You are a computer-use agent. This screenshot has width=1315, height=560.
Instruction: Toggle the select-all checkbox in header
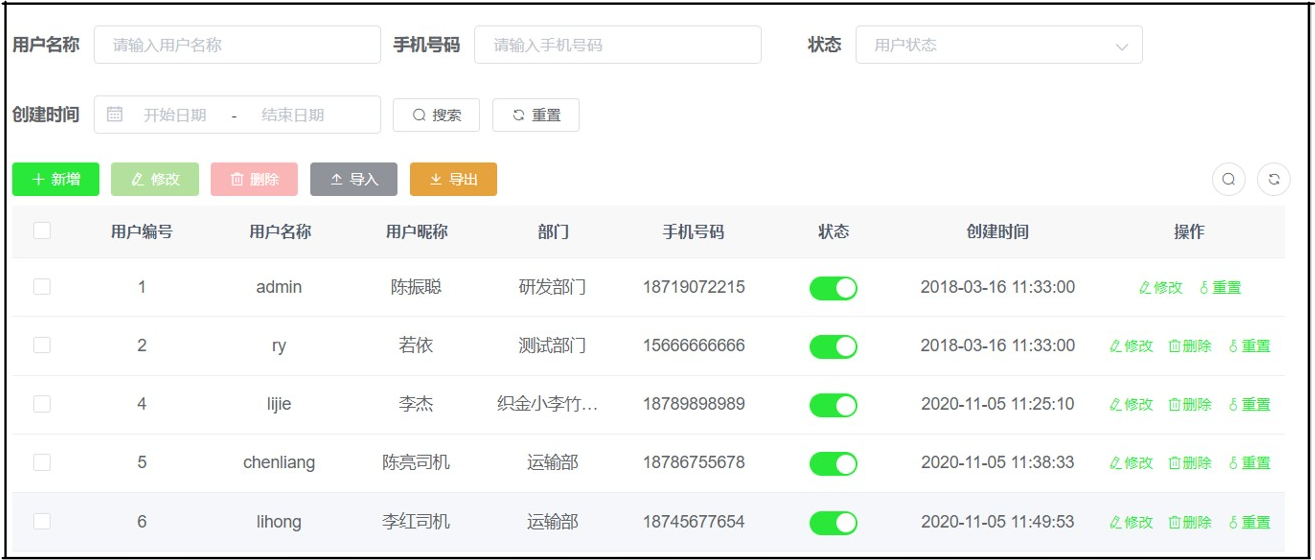[x=42, y=231]
